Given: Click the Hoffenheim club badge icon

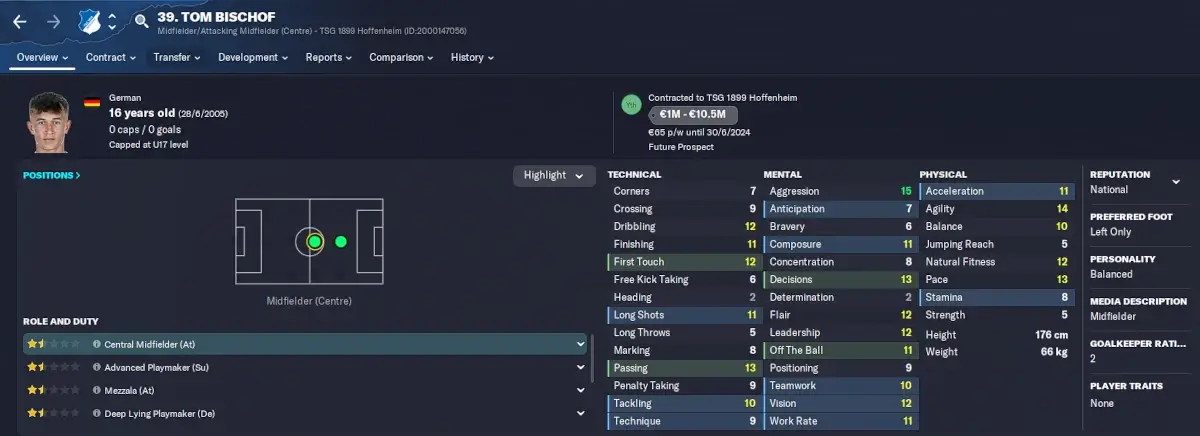Looking at the screenshot, I should [x=90, y=21].
